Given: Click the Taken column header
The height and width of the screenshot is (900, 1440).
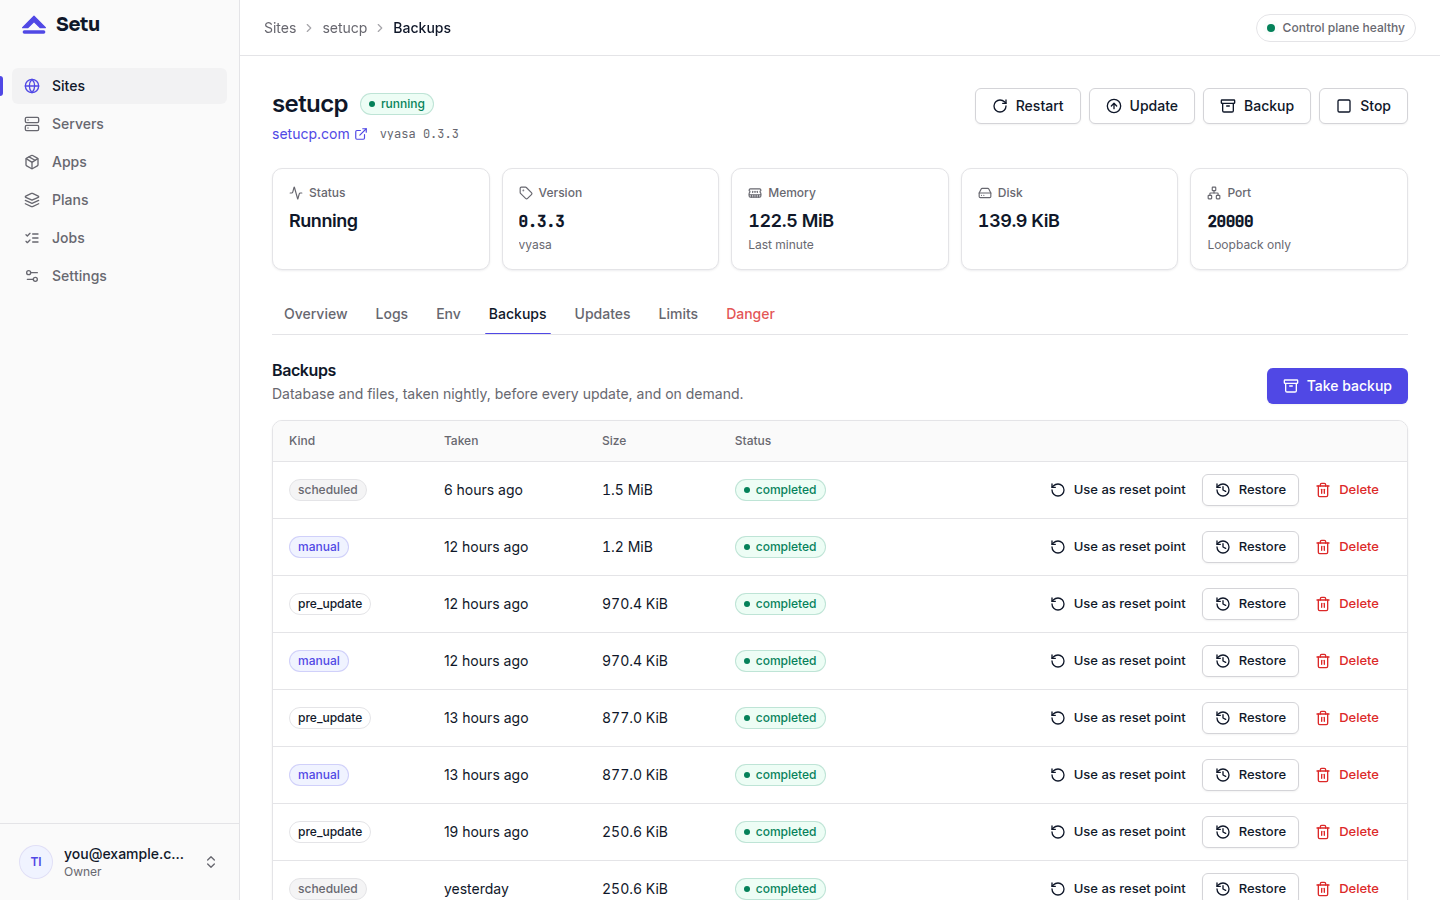Looking at the screenshot, I should click(461, 441).
